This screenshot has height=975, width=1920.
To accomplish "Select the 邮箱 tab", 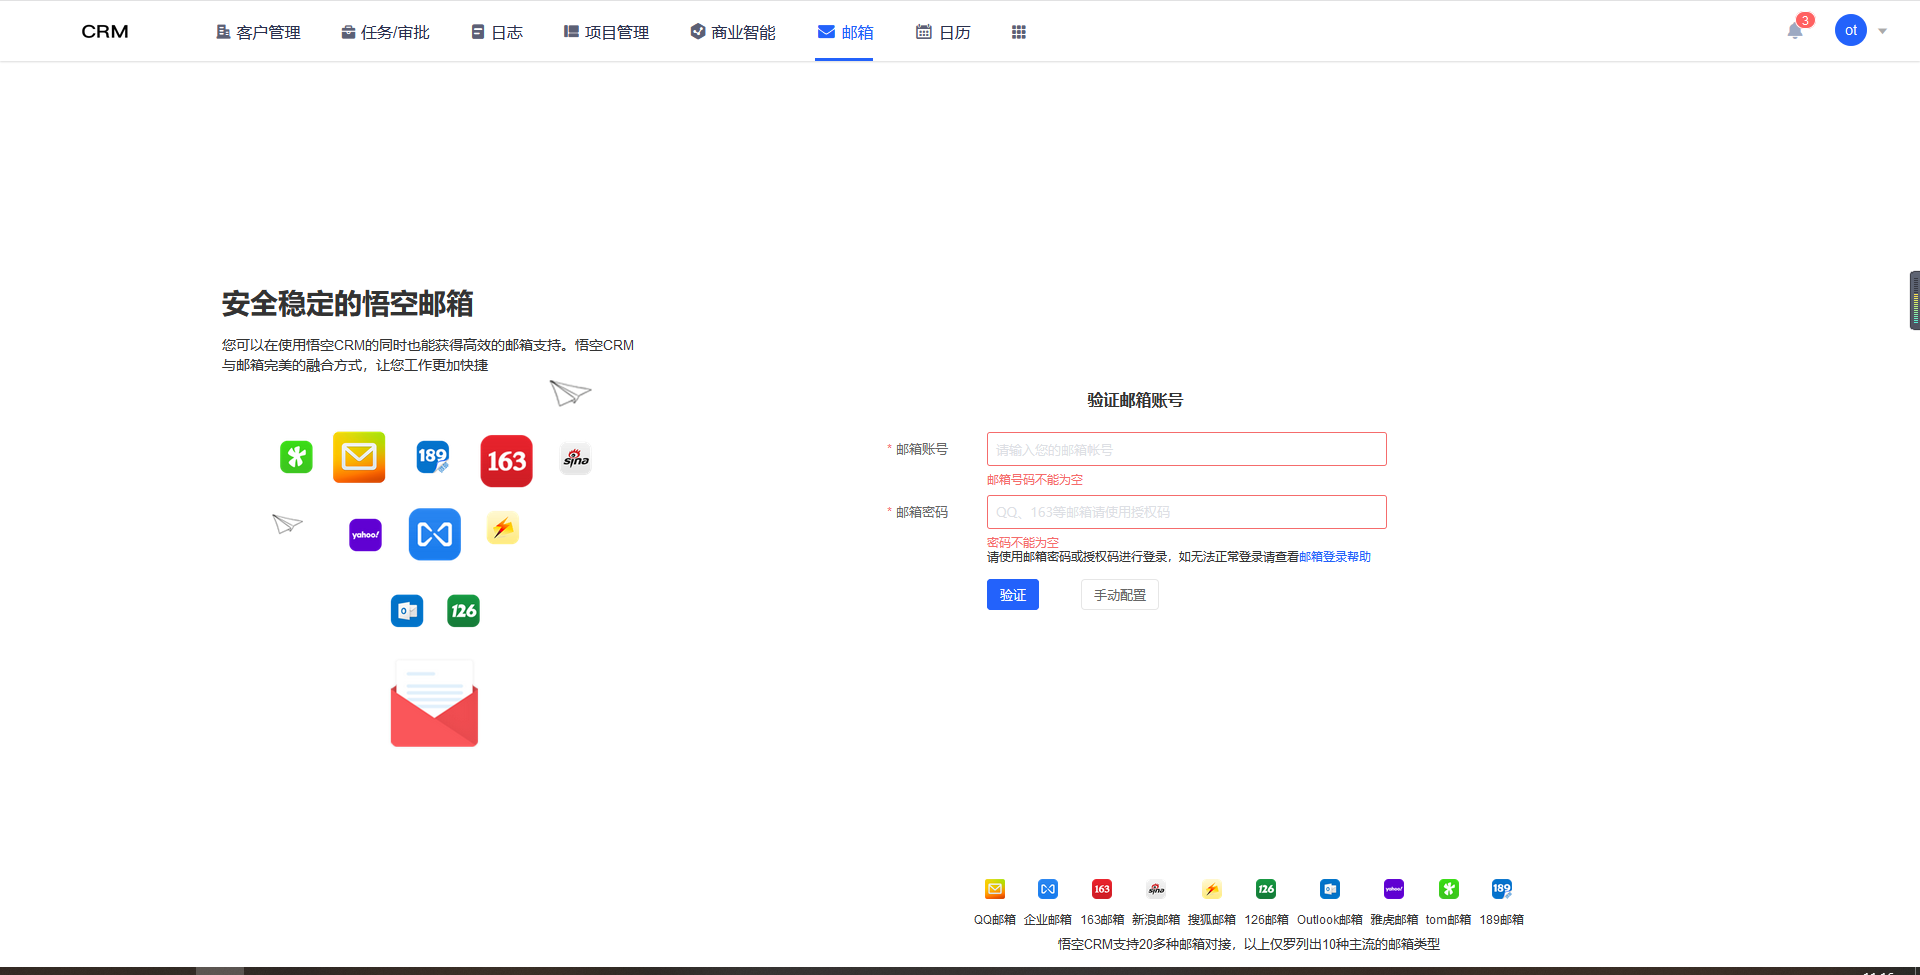I will click(x=845, y=32).
